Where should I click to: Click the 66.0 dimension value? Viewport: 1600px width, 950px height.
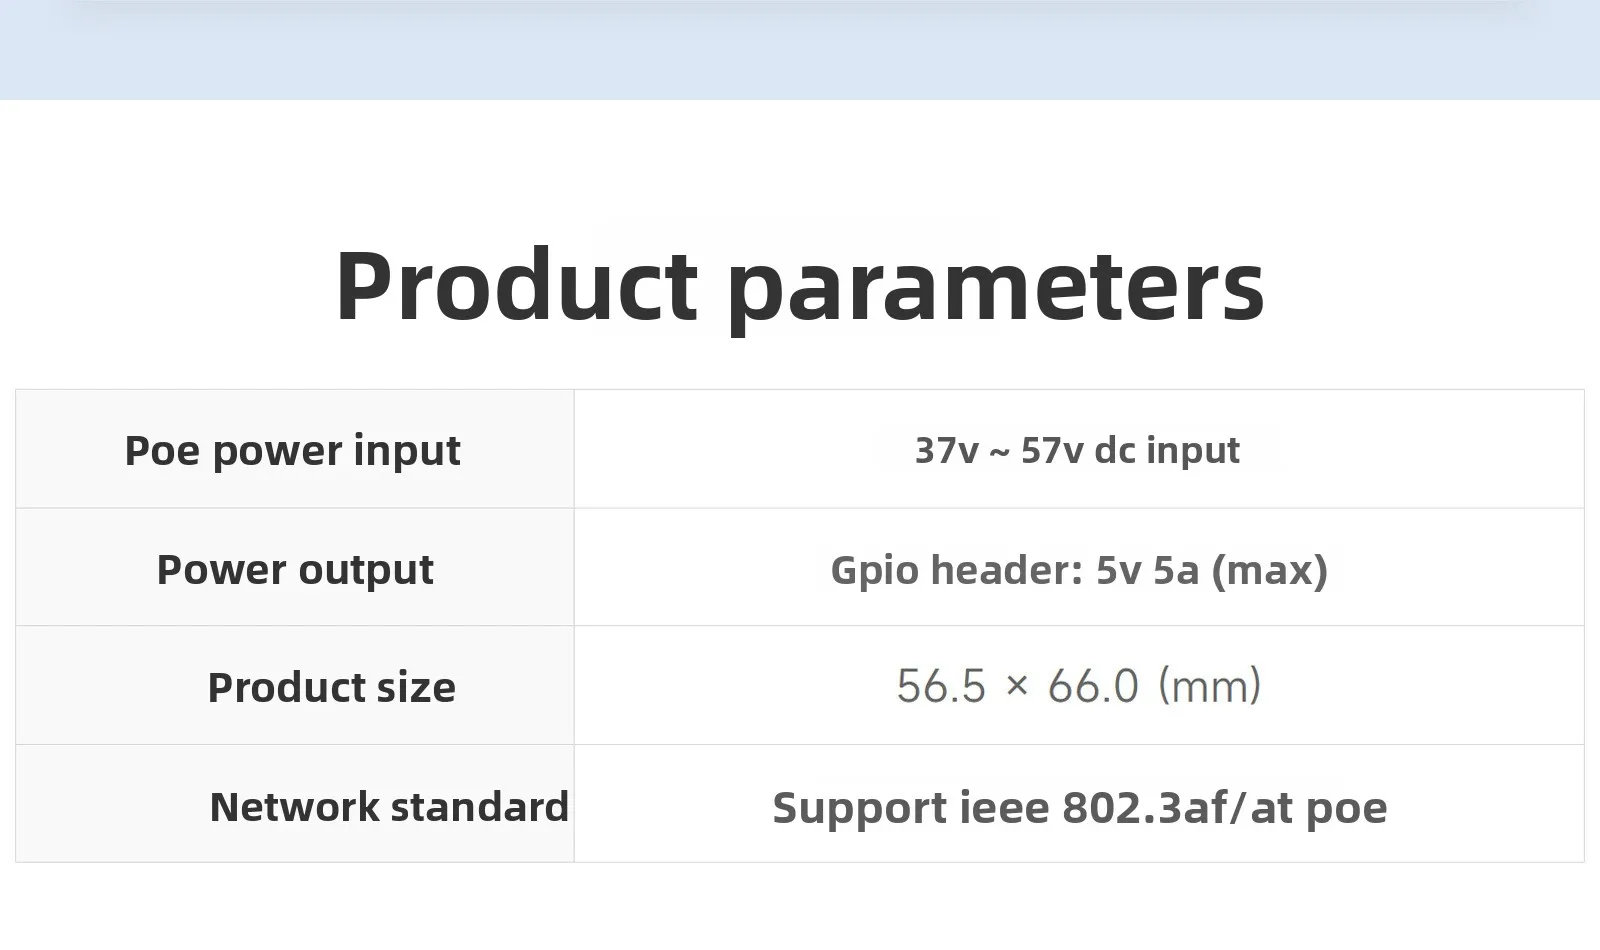point(1093,687)
